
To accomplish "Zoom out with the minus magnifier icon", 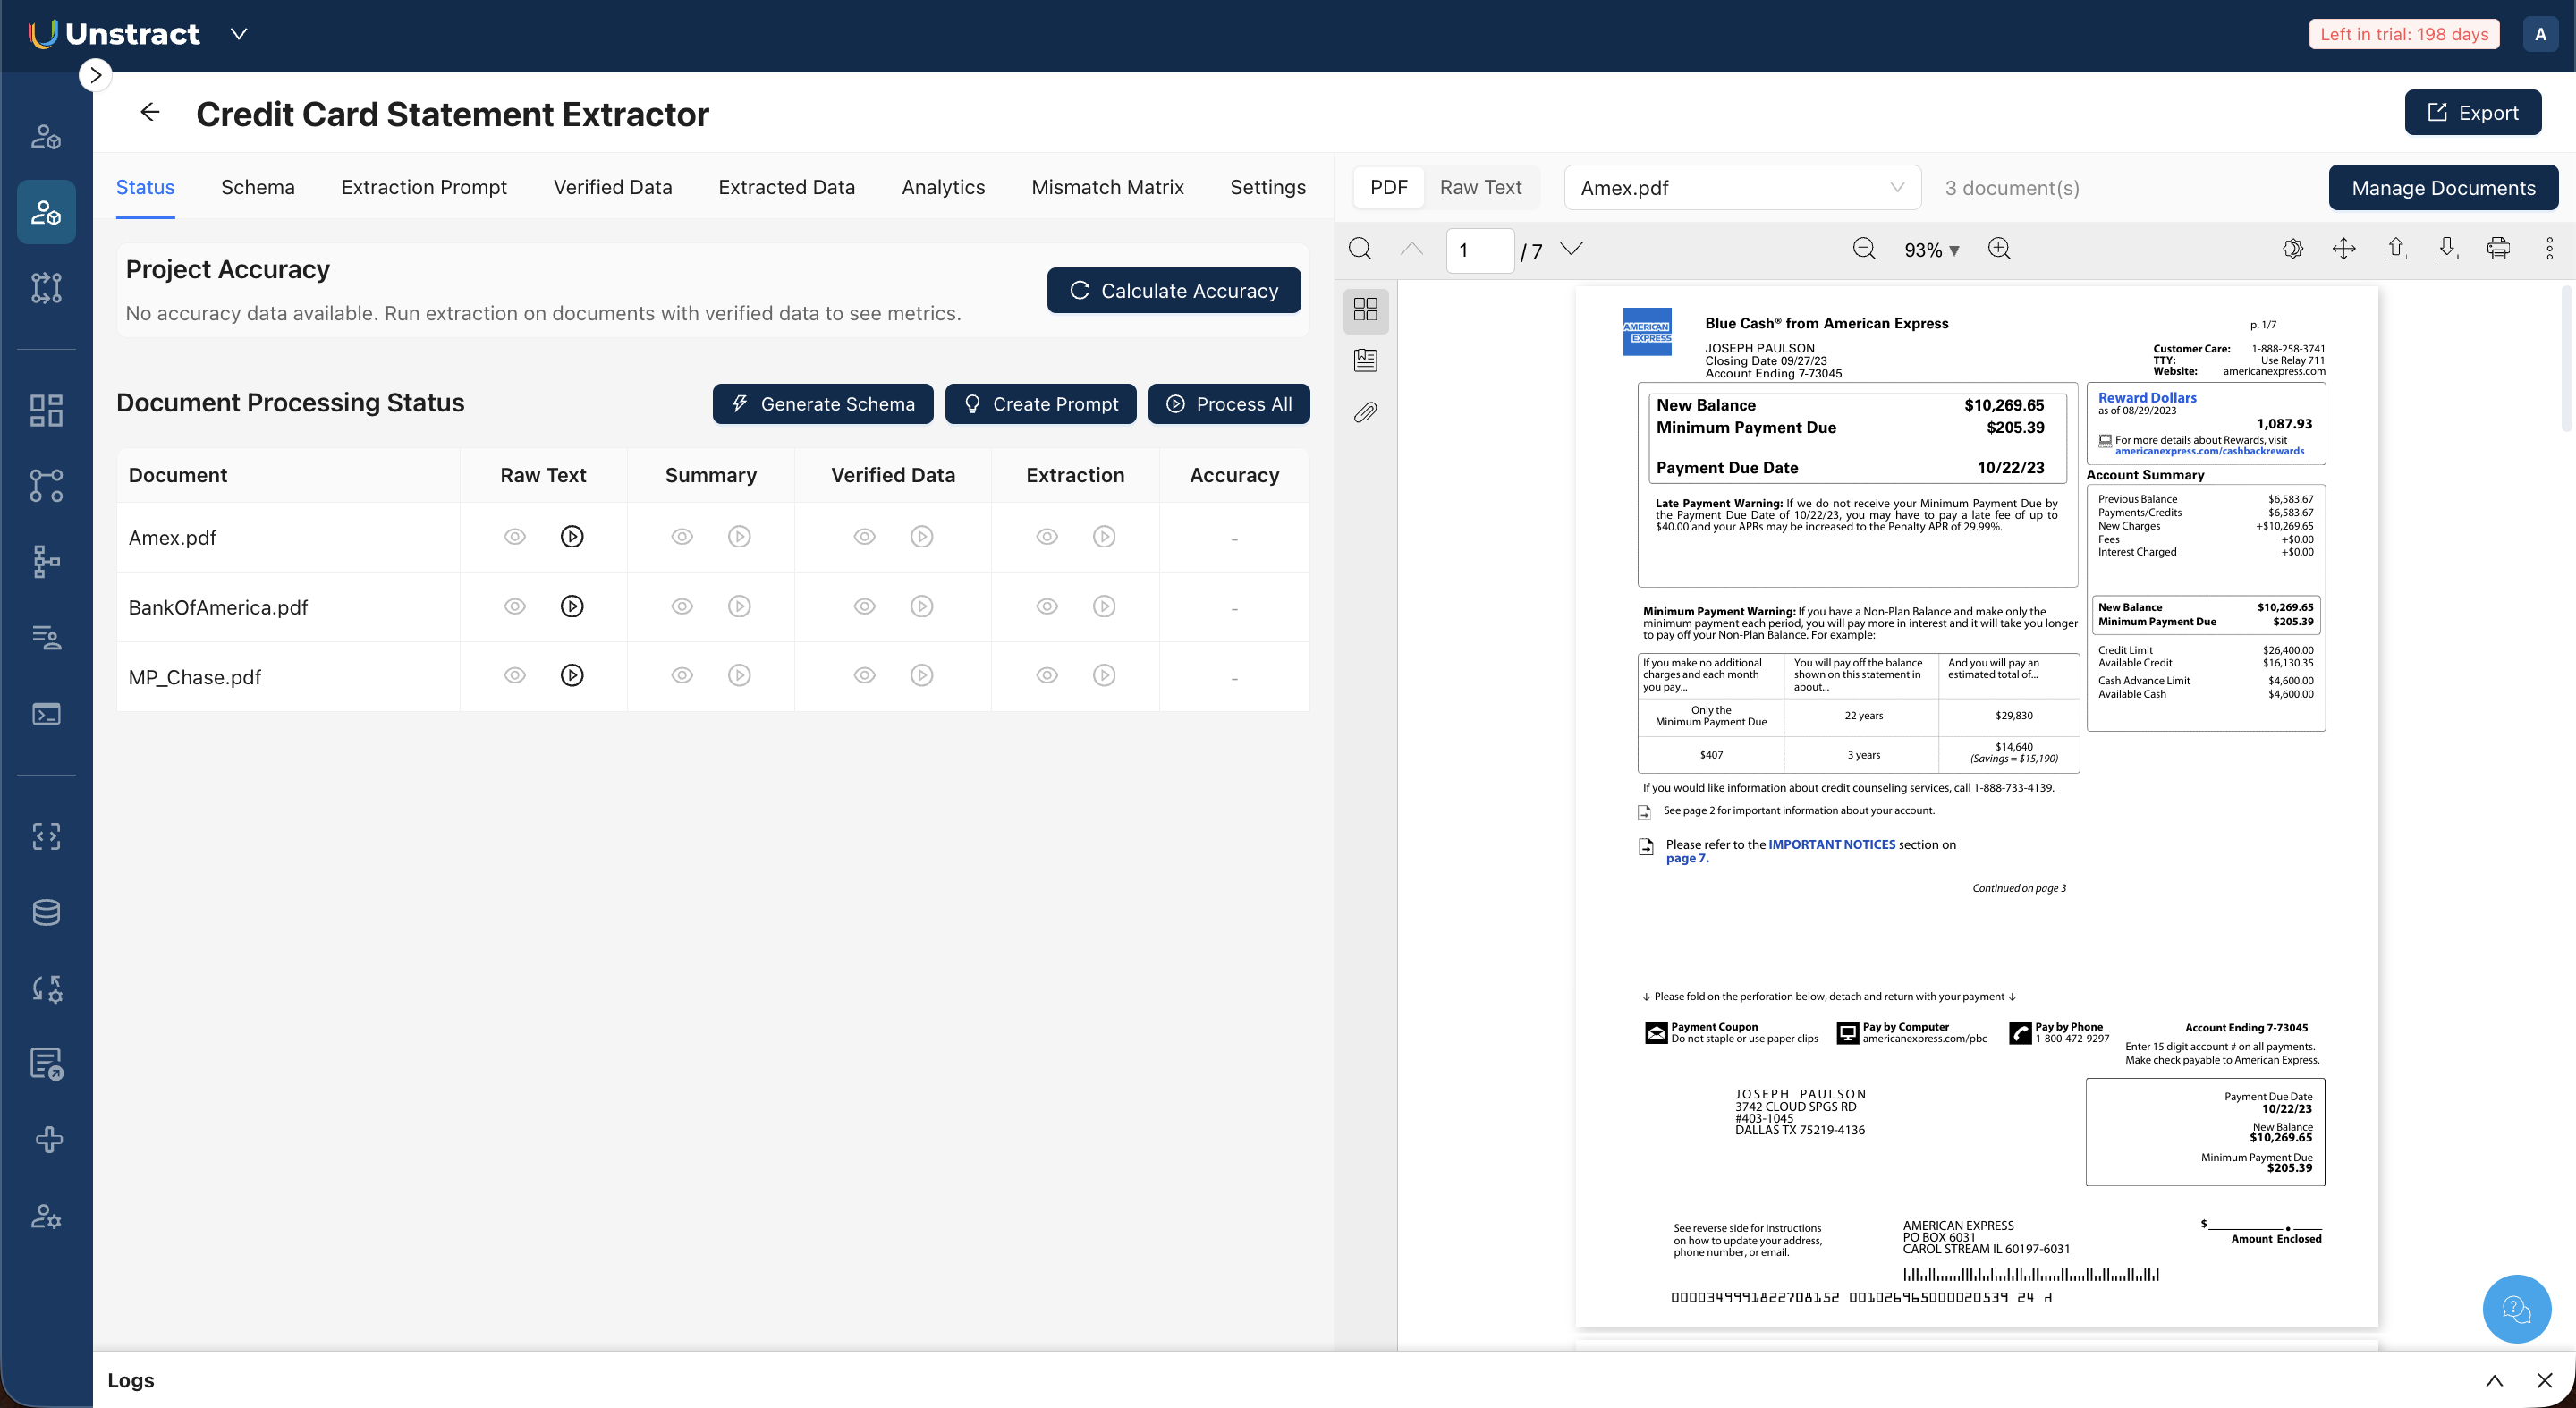I will tap(1864, 249).
